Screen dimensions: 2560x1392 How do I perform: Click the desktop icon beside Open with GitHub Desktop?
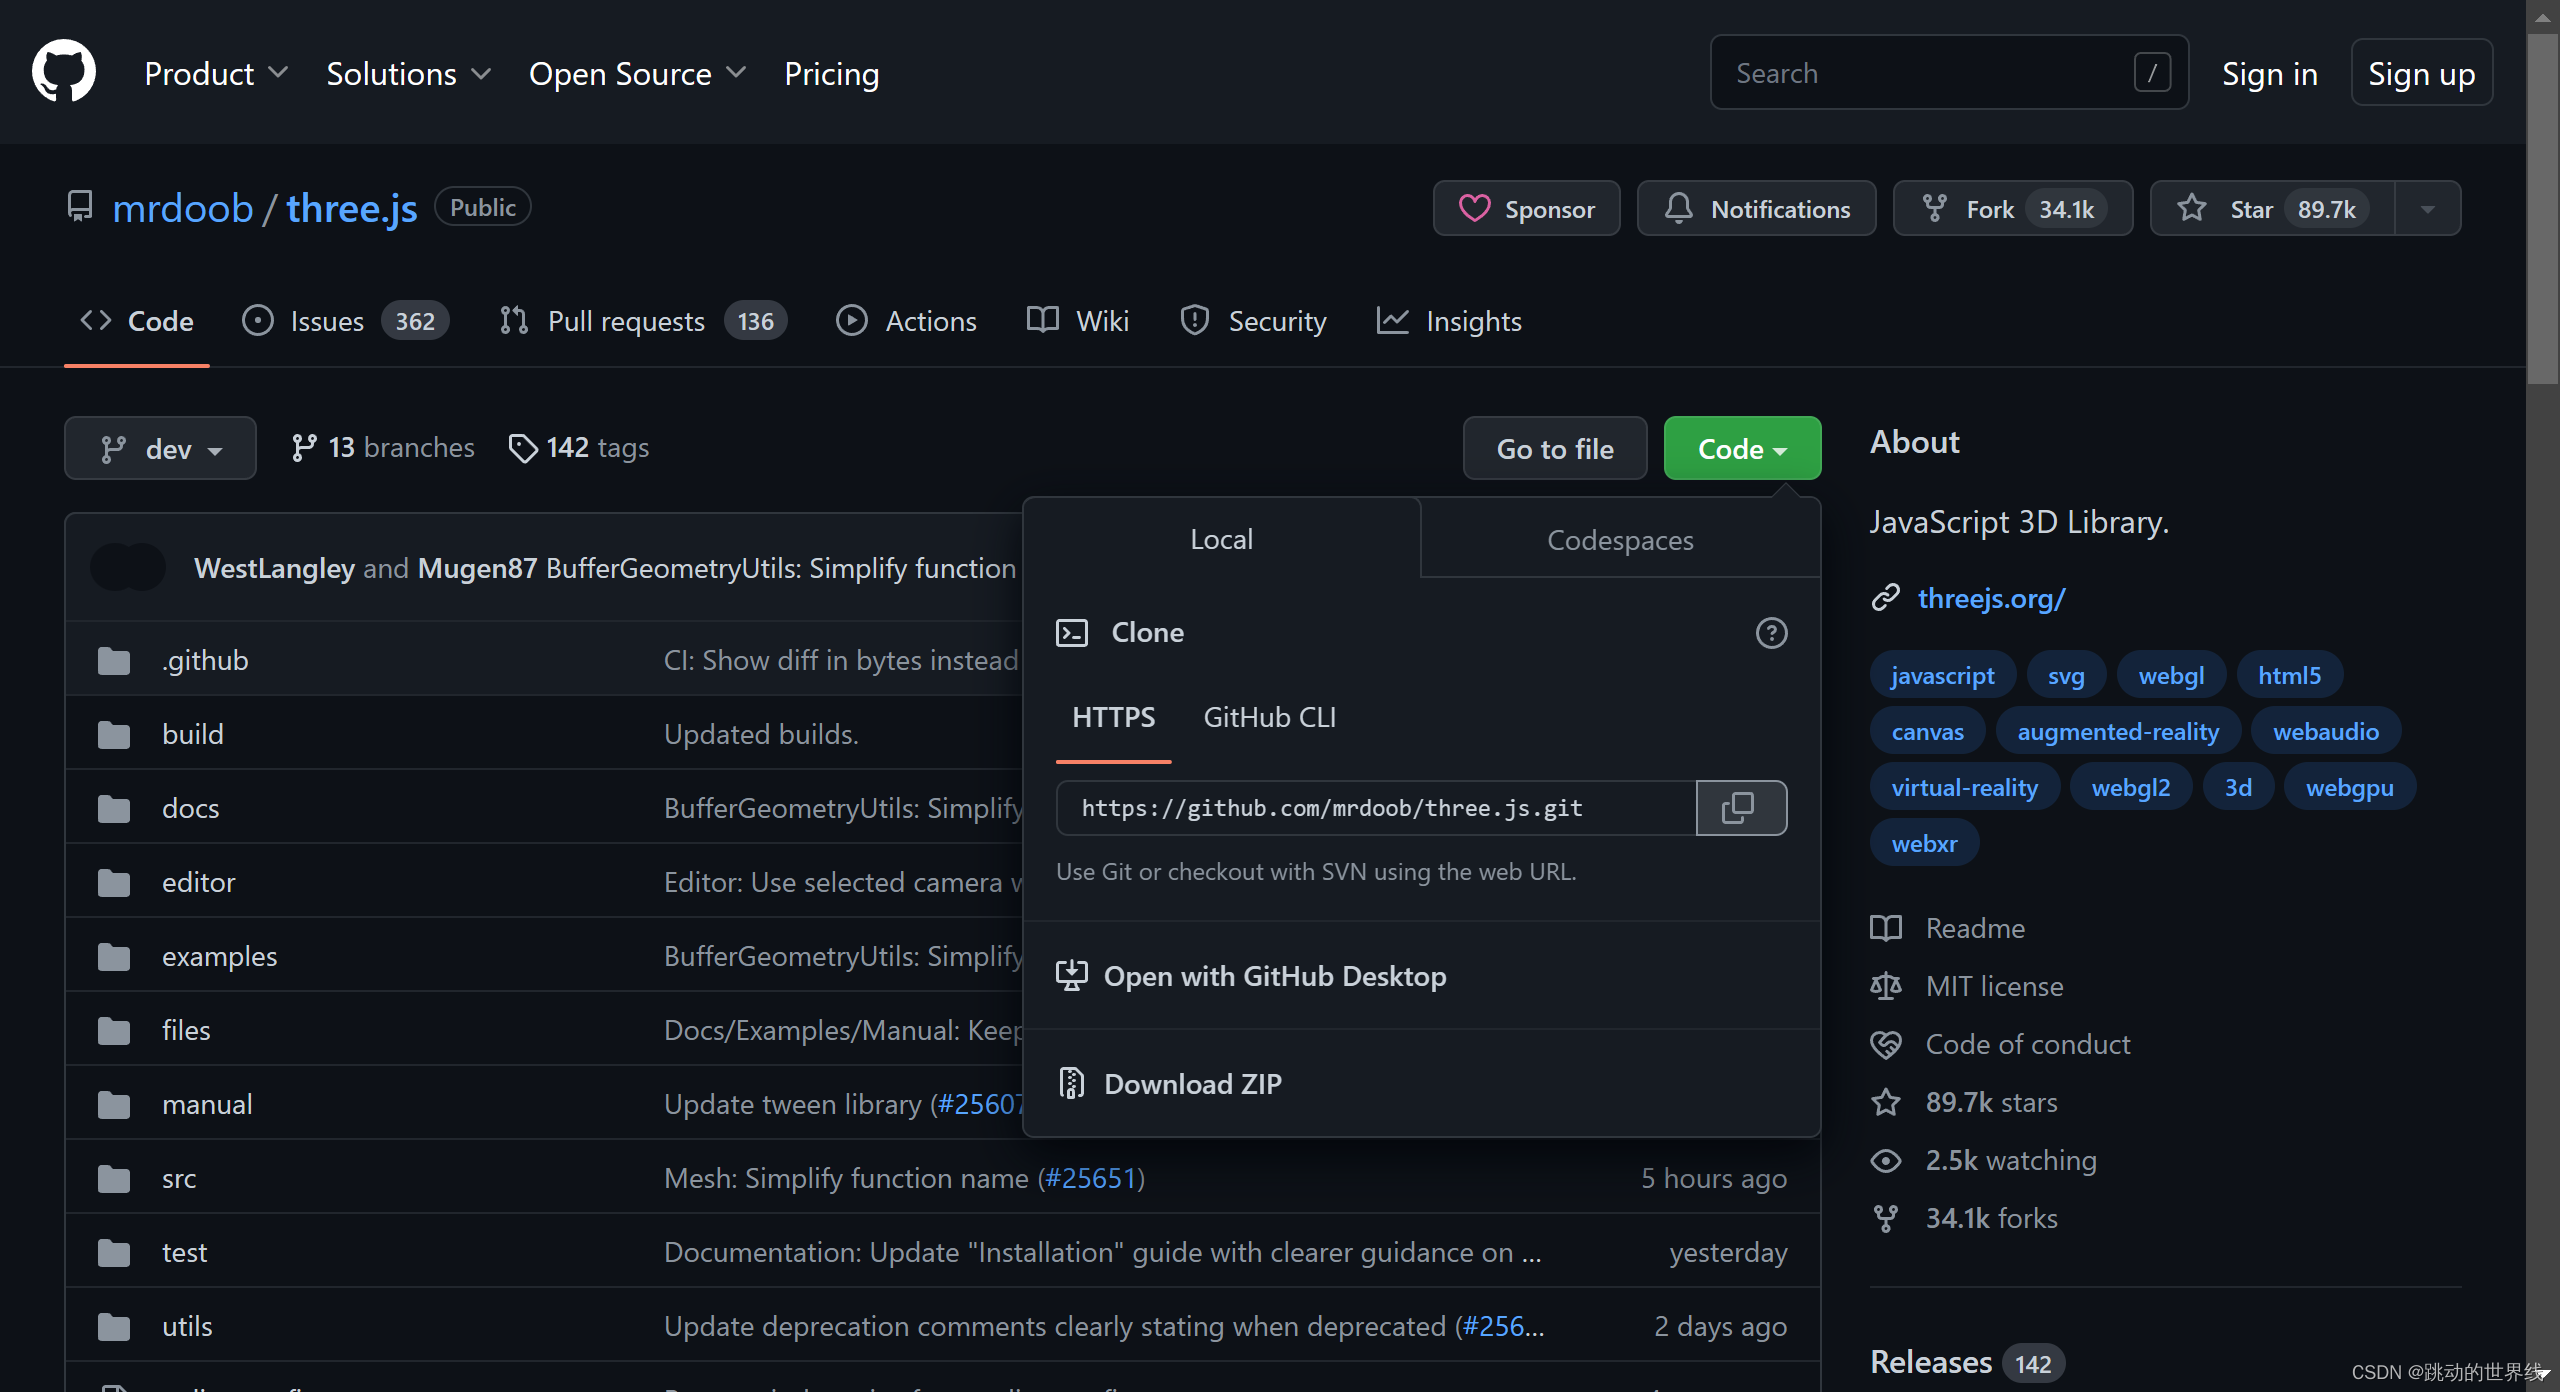tap(1072, 975)
